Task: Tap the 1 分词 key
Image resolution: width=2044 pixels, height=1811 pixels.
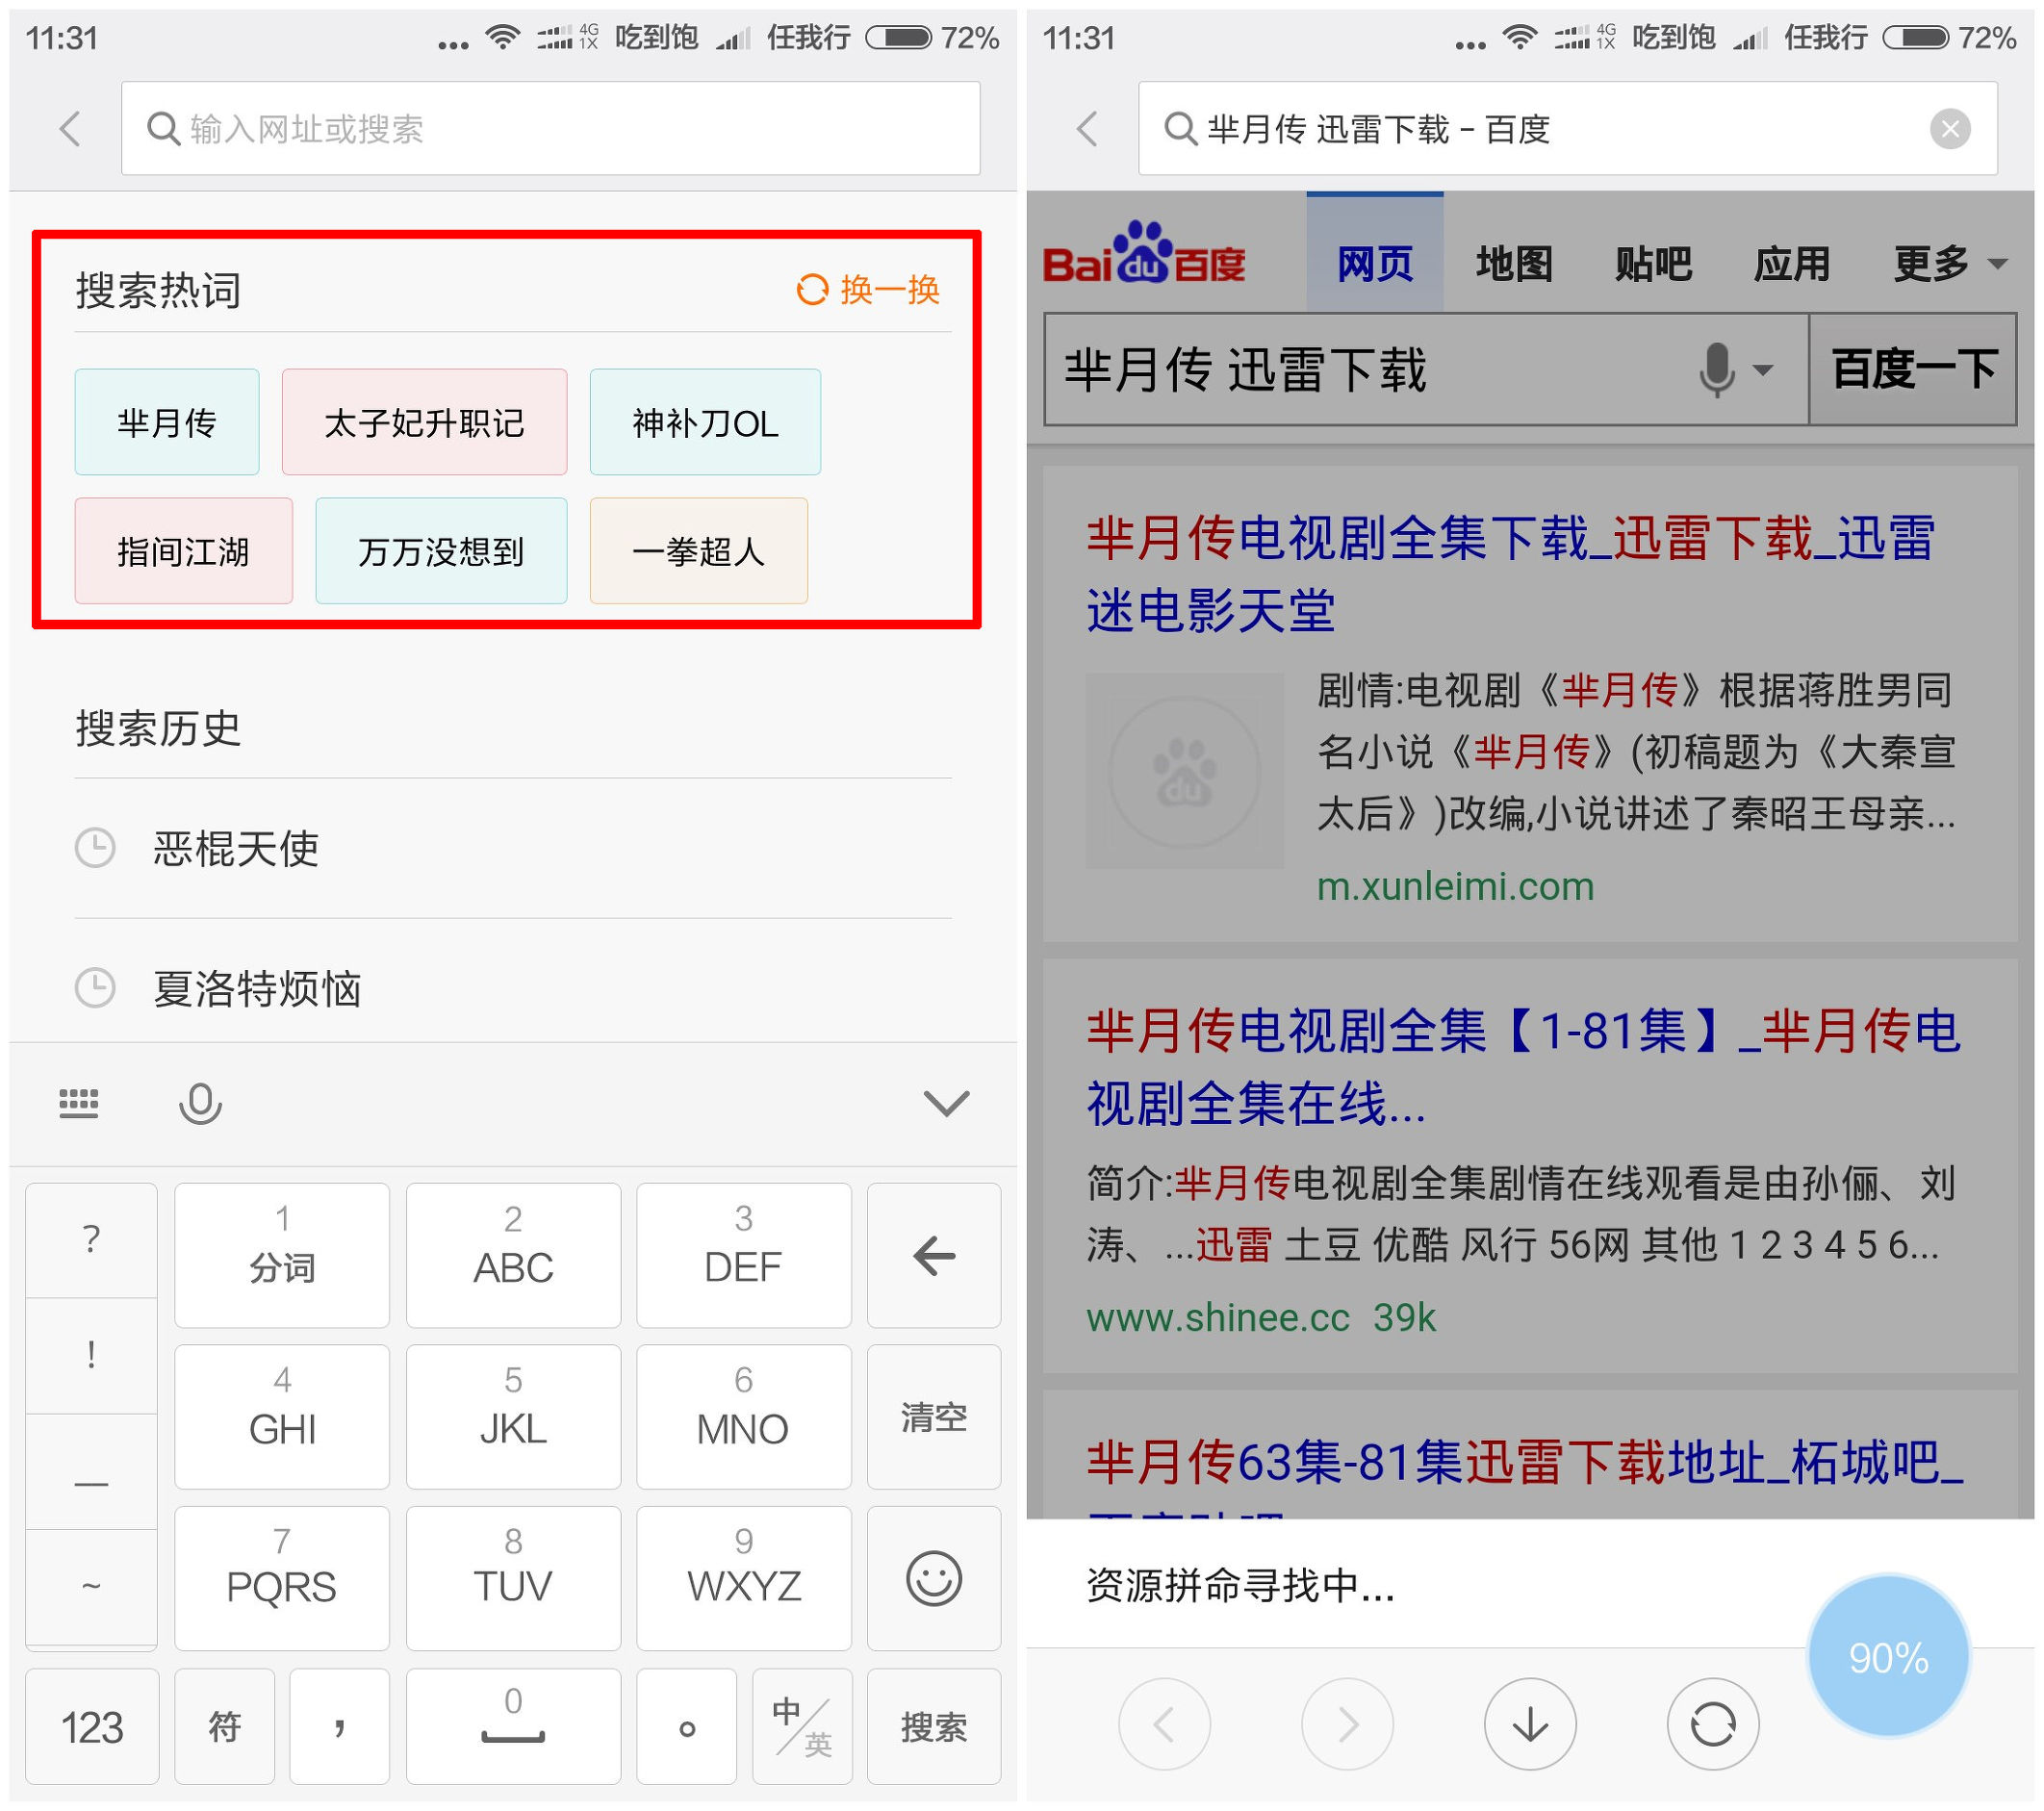Action: coord(282,1255)
